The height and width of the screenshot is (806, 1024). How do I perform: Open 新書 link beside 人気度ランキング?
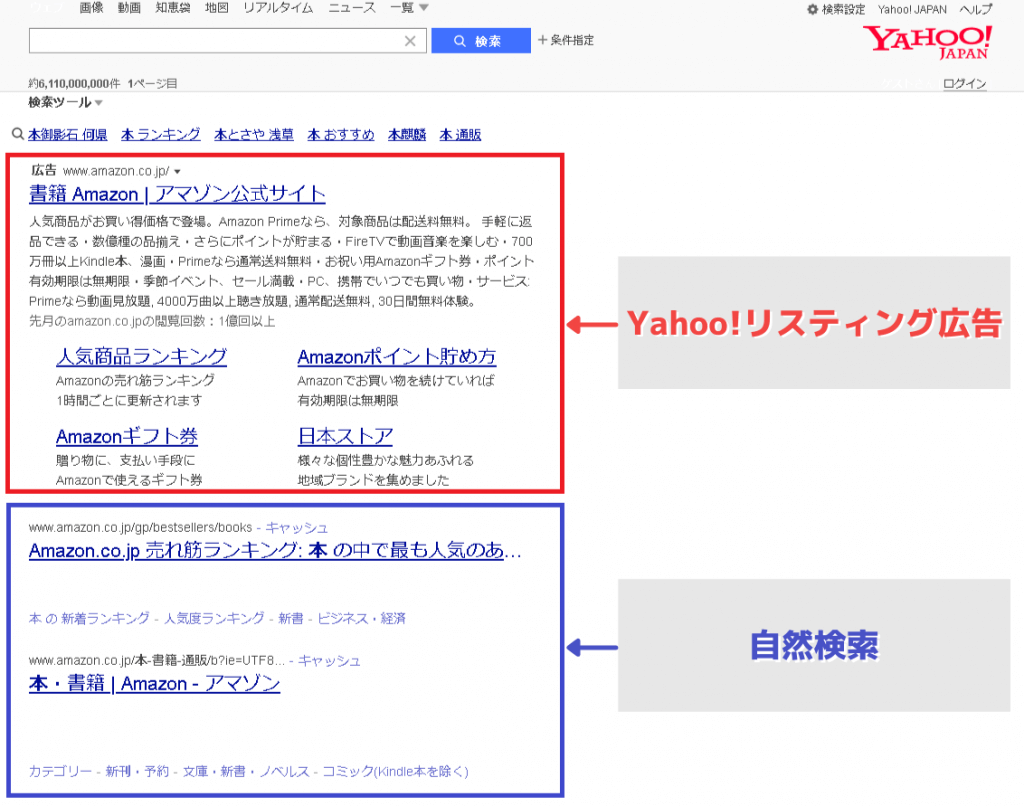coord(291,619)
